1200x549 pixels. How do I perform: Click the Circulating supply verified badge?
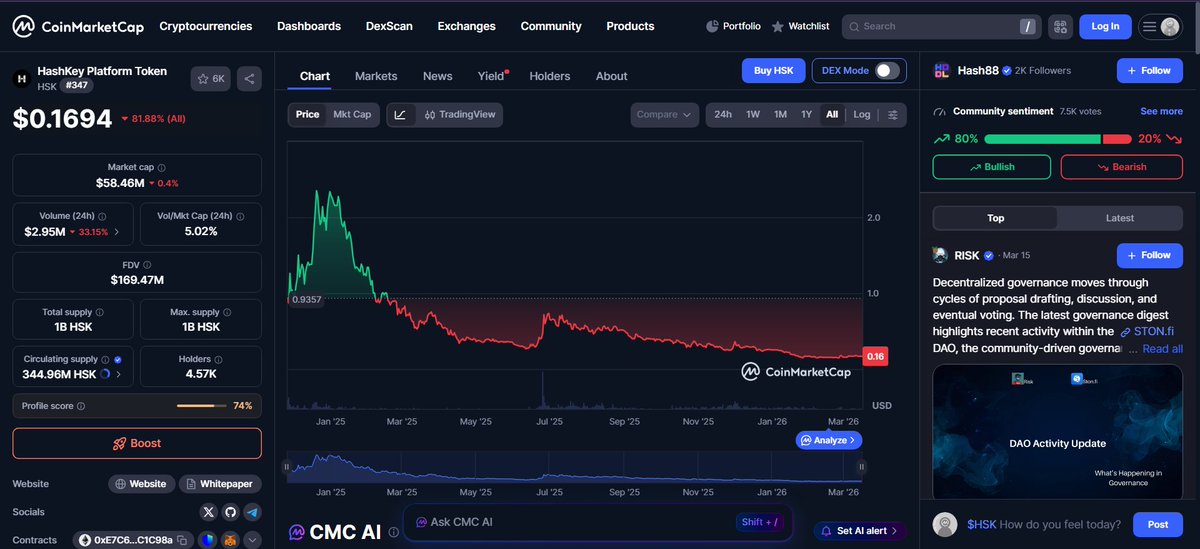pyautogui.click(x=118, y=359)
